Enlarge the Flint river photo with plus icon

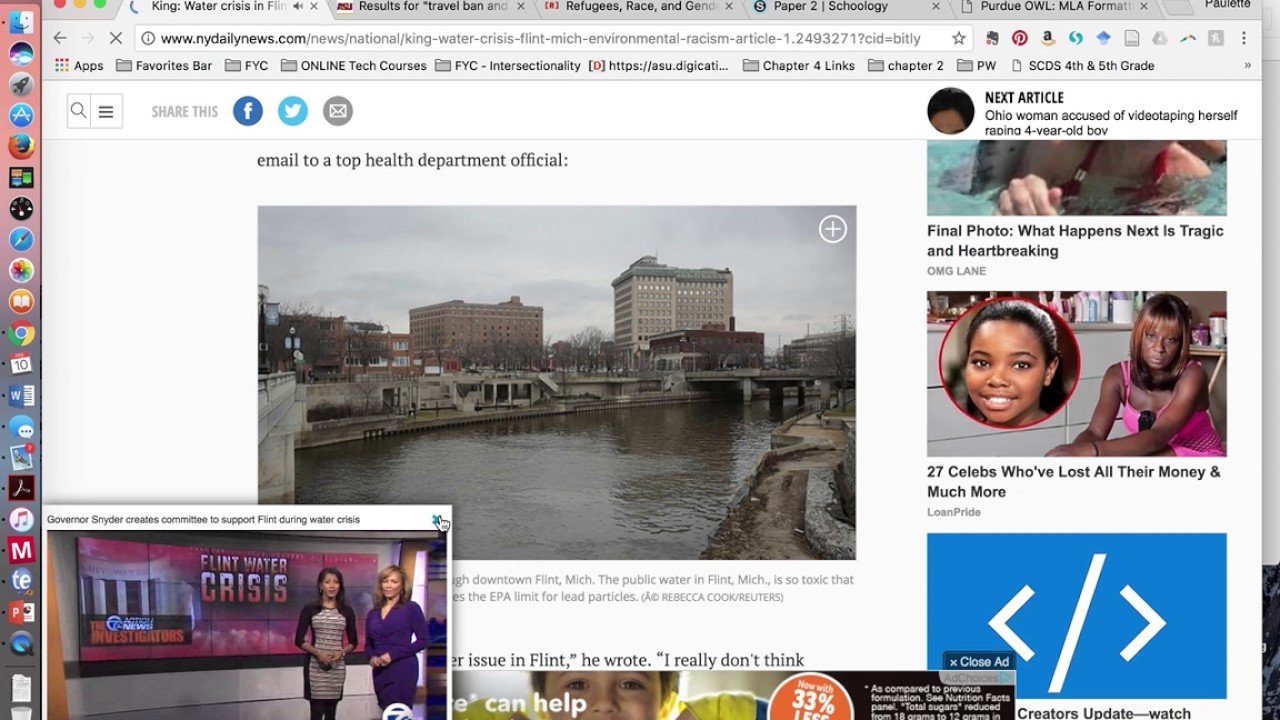[833, 229]
